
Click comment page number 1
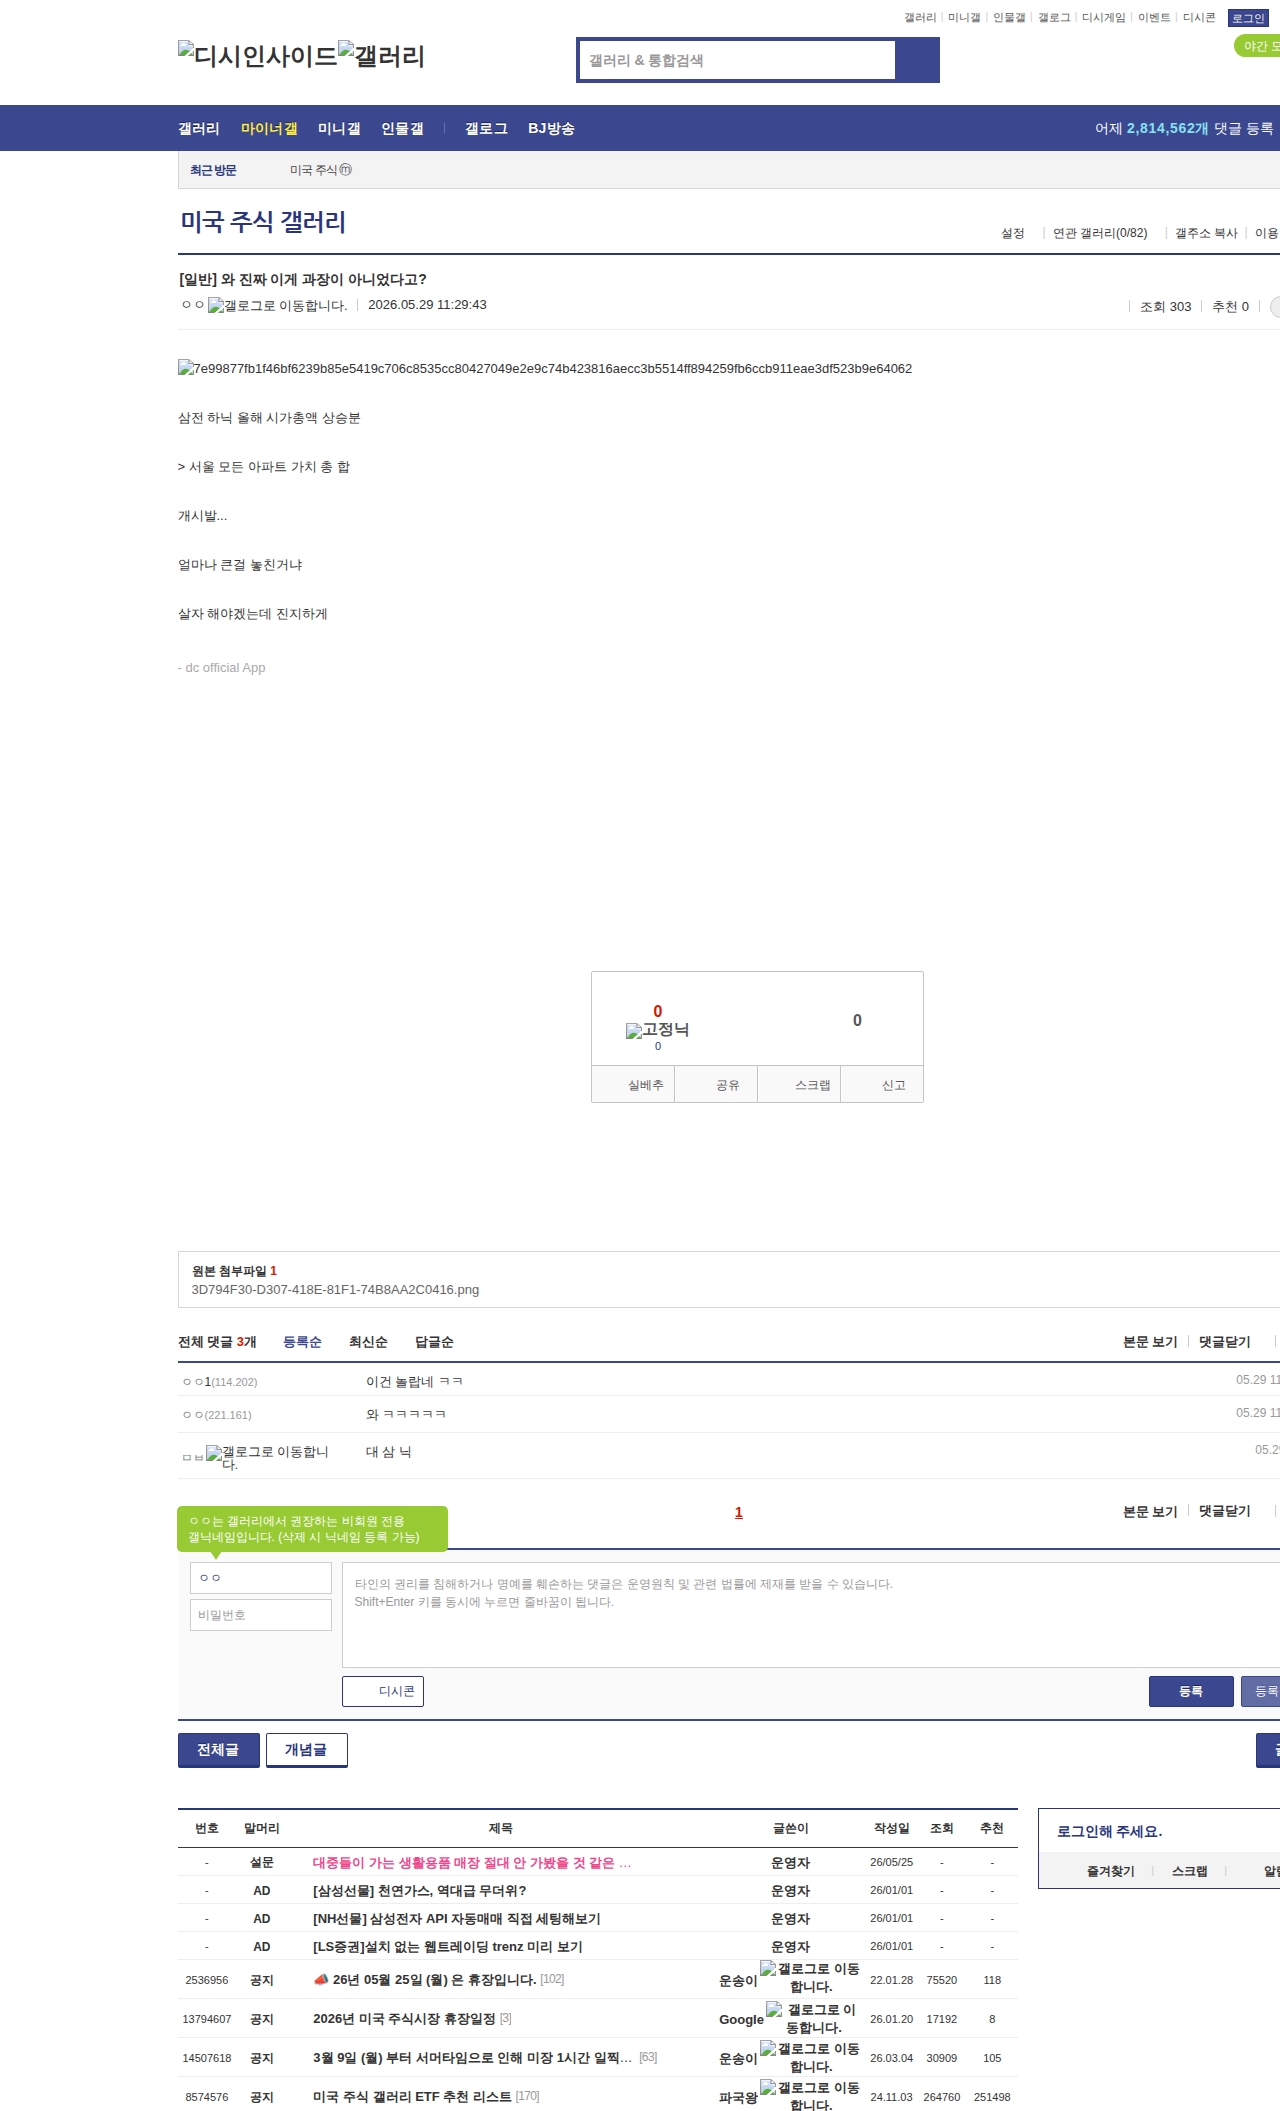click(739, 1512)
